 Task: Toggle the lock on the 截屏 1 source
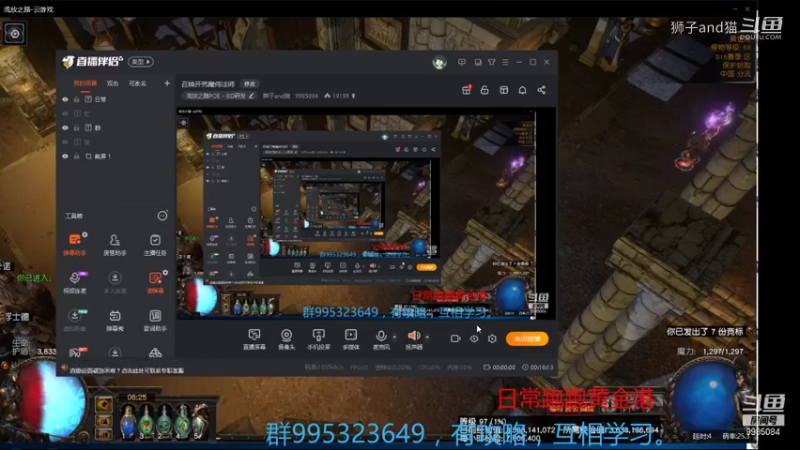pyautogui.click(x=77, y=157)
